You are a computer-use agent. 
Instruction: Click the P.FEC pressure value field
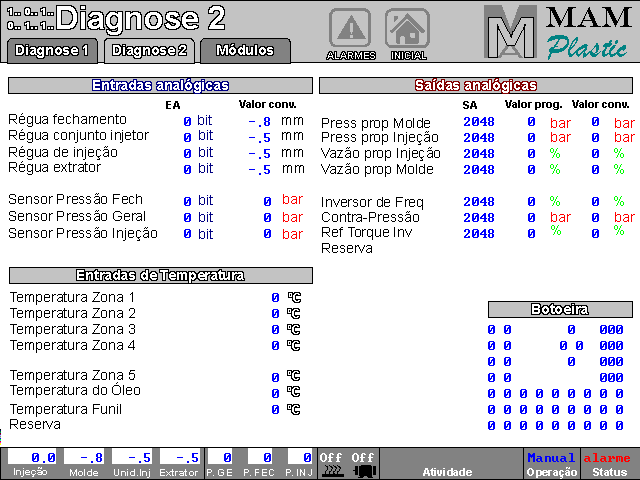(x=259, y=457)
